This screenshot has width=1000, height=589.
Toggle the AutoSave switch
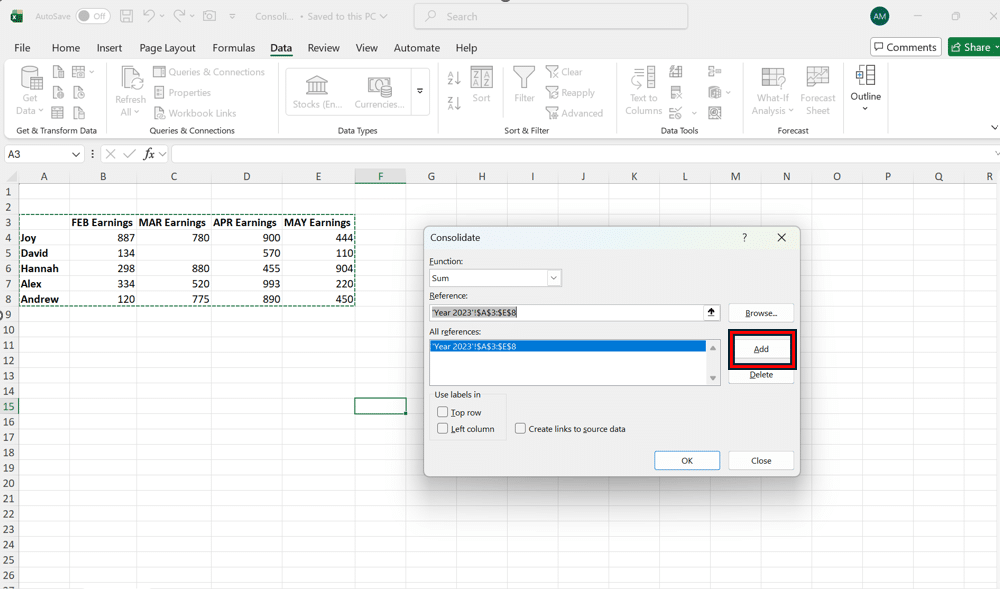click(93, 16)
